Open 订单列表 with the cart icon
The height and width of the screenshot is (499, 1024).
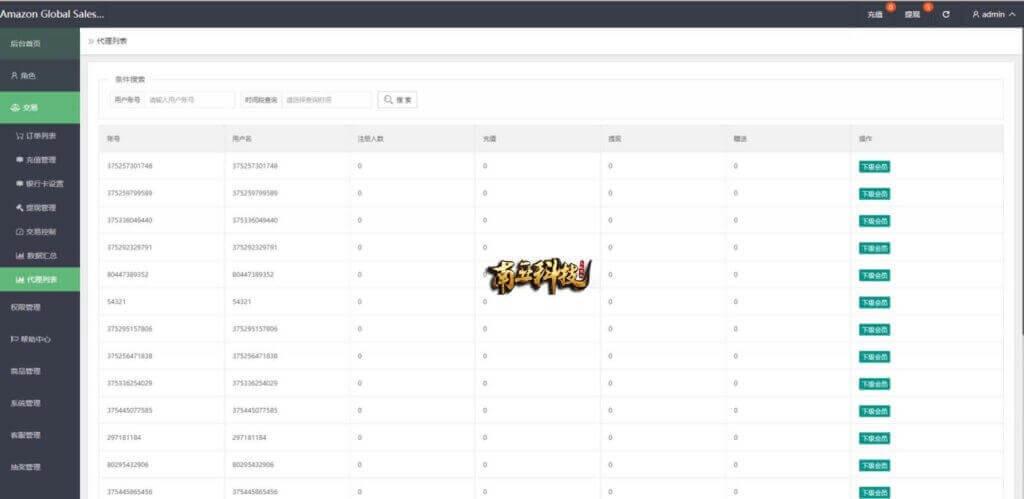[37, 135]
